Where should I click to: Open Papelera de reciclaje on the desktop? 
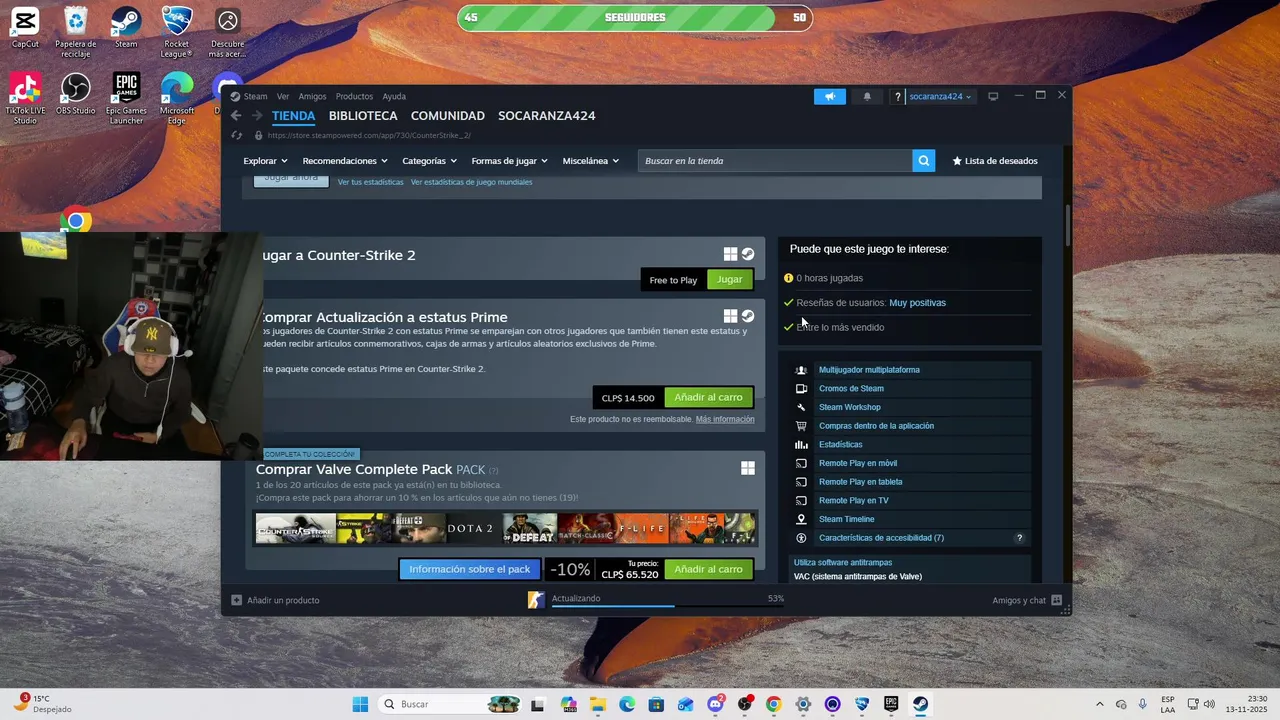(x=76, y=32)
